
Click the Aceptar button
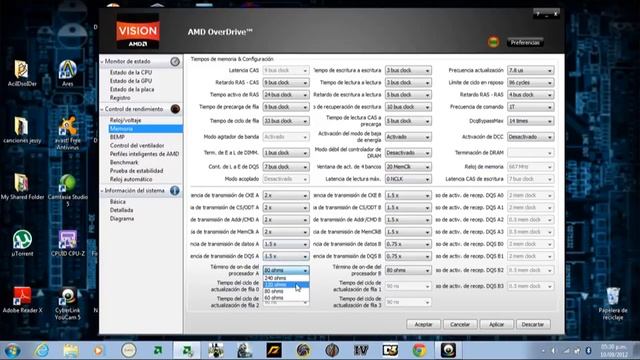click(423, 324)
